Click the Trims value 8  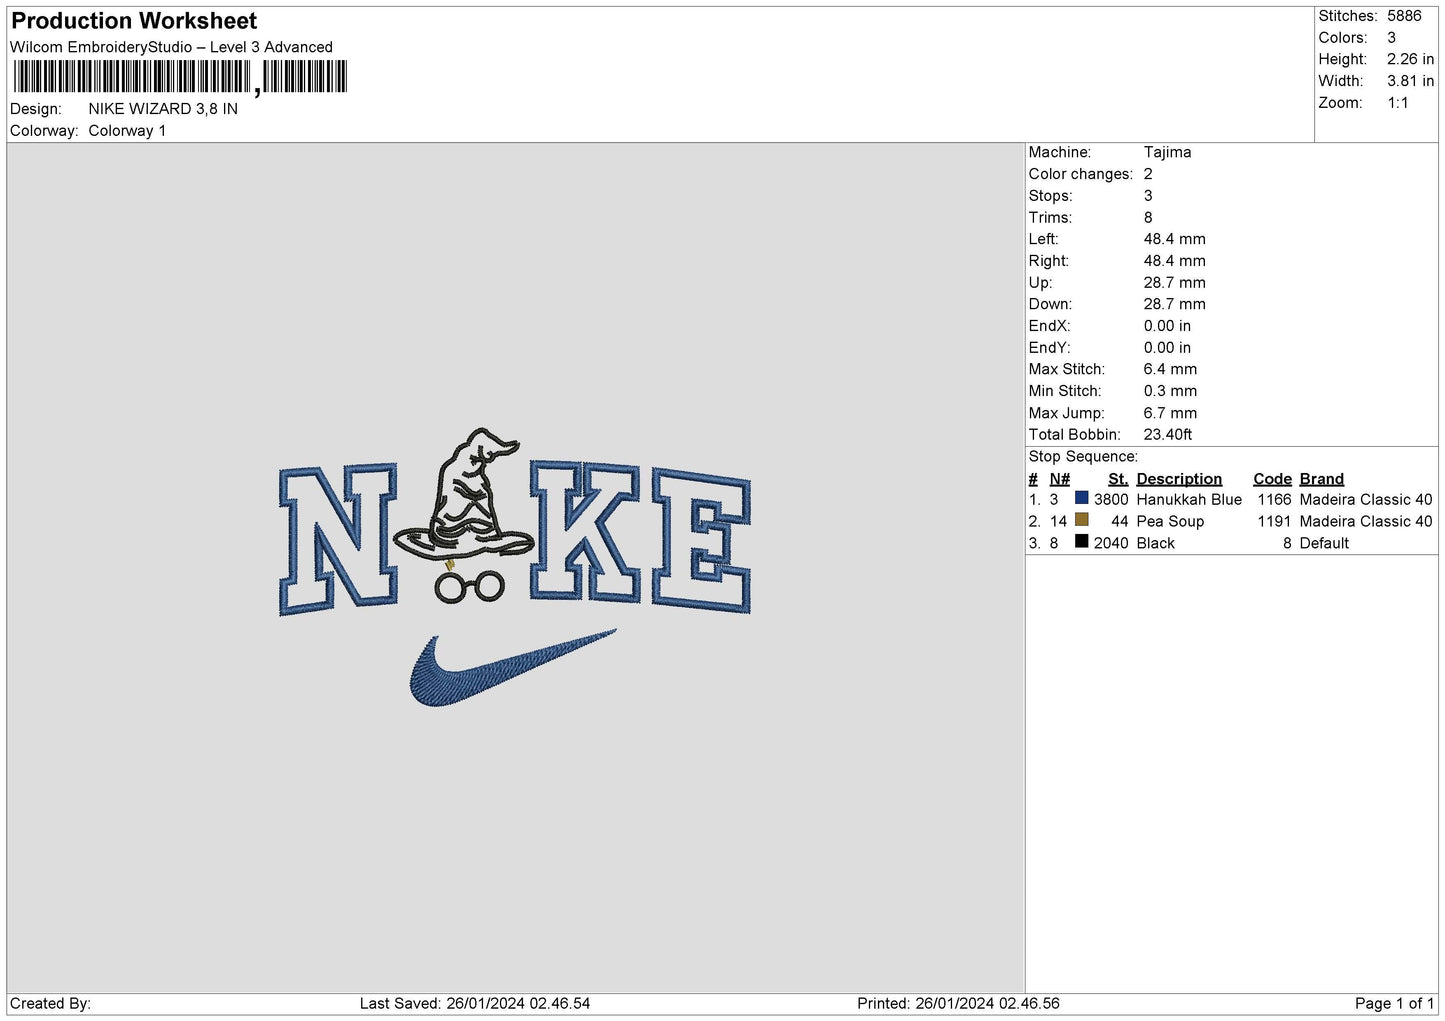click(1148, 218)
